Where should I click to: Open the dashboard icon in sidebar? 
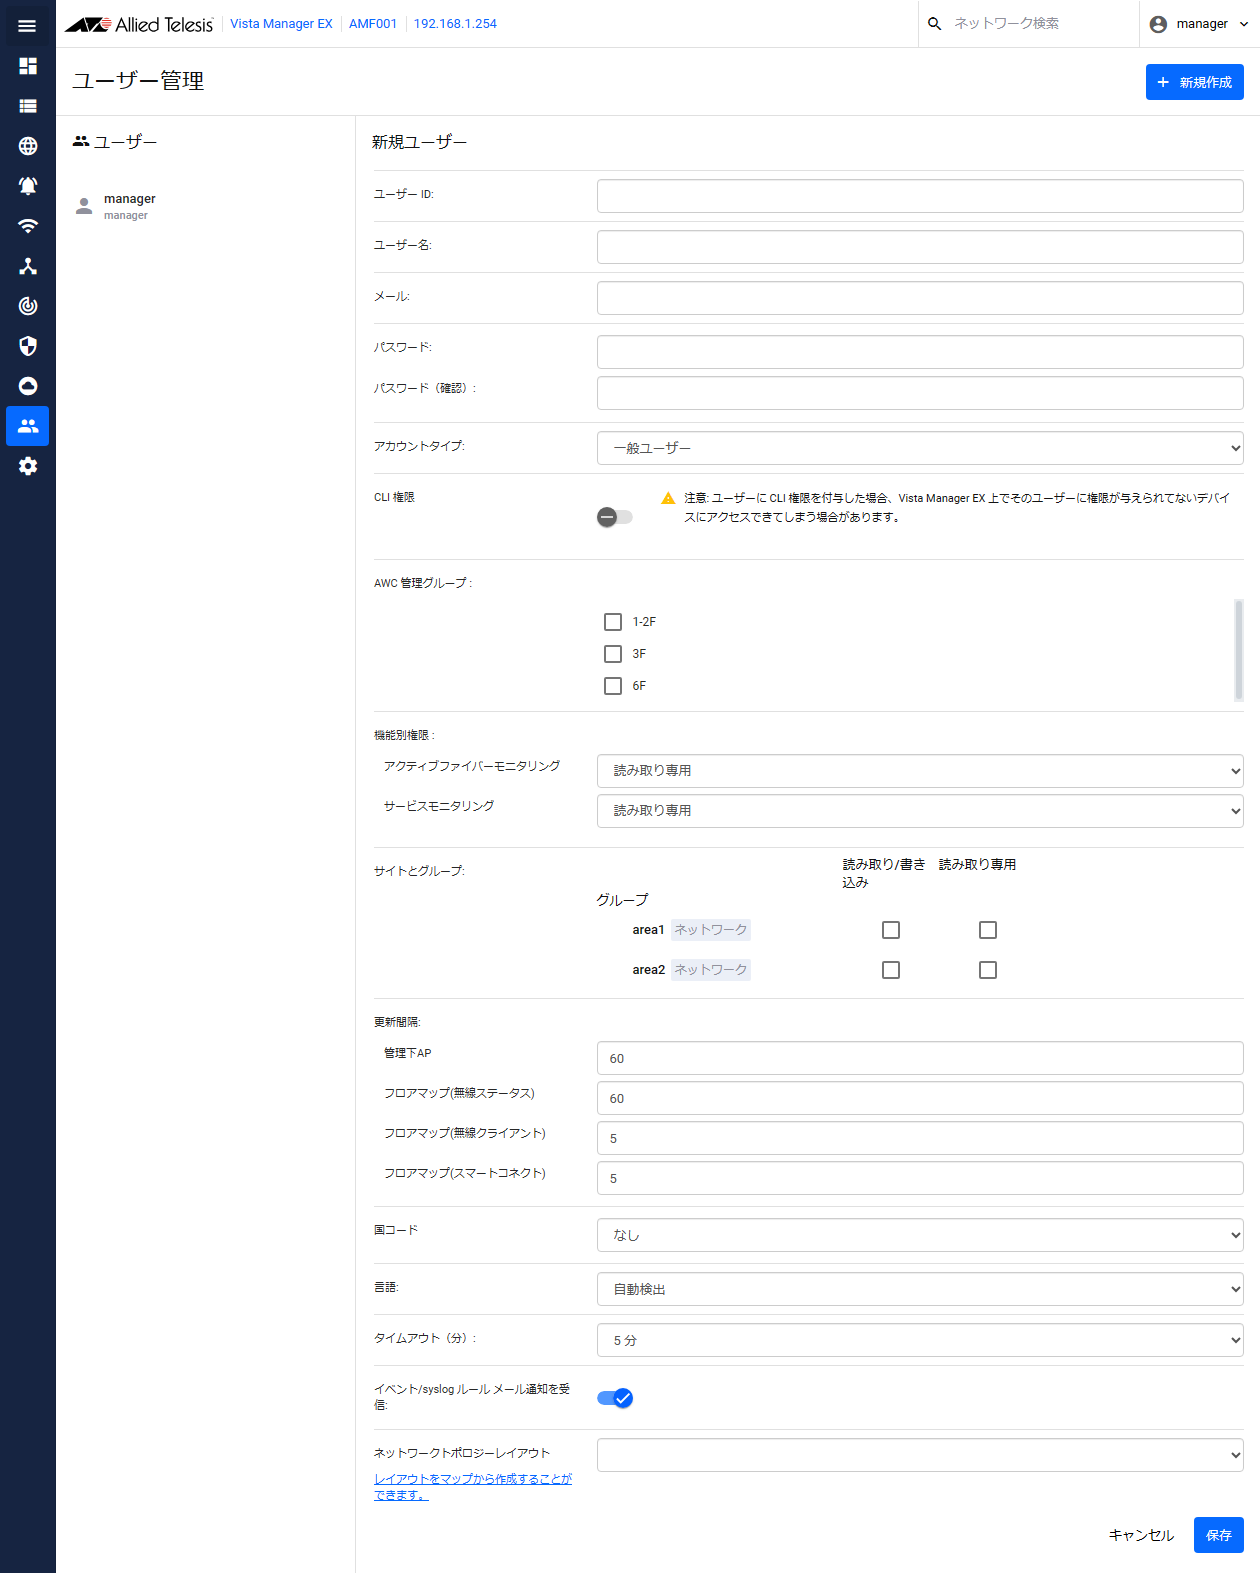(x=28, y=66)
